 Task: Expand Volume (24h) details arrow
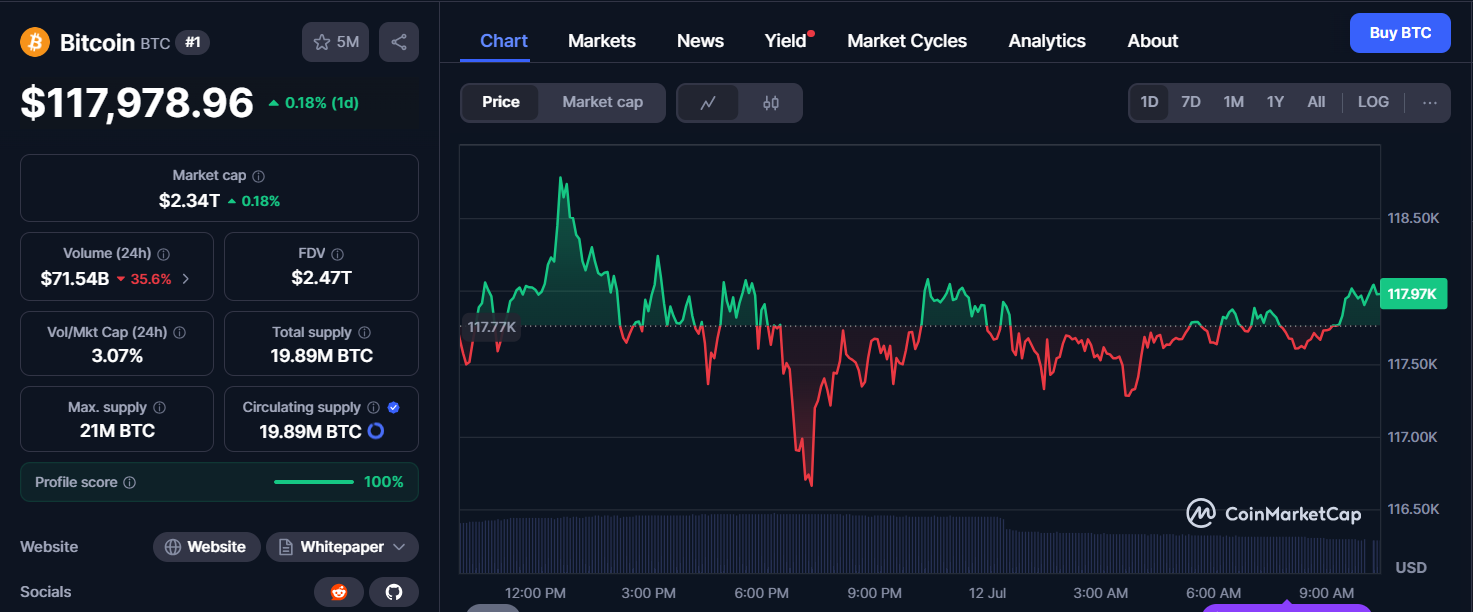pos(185,279)
